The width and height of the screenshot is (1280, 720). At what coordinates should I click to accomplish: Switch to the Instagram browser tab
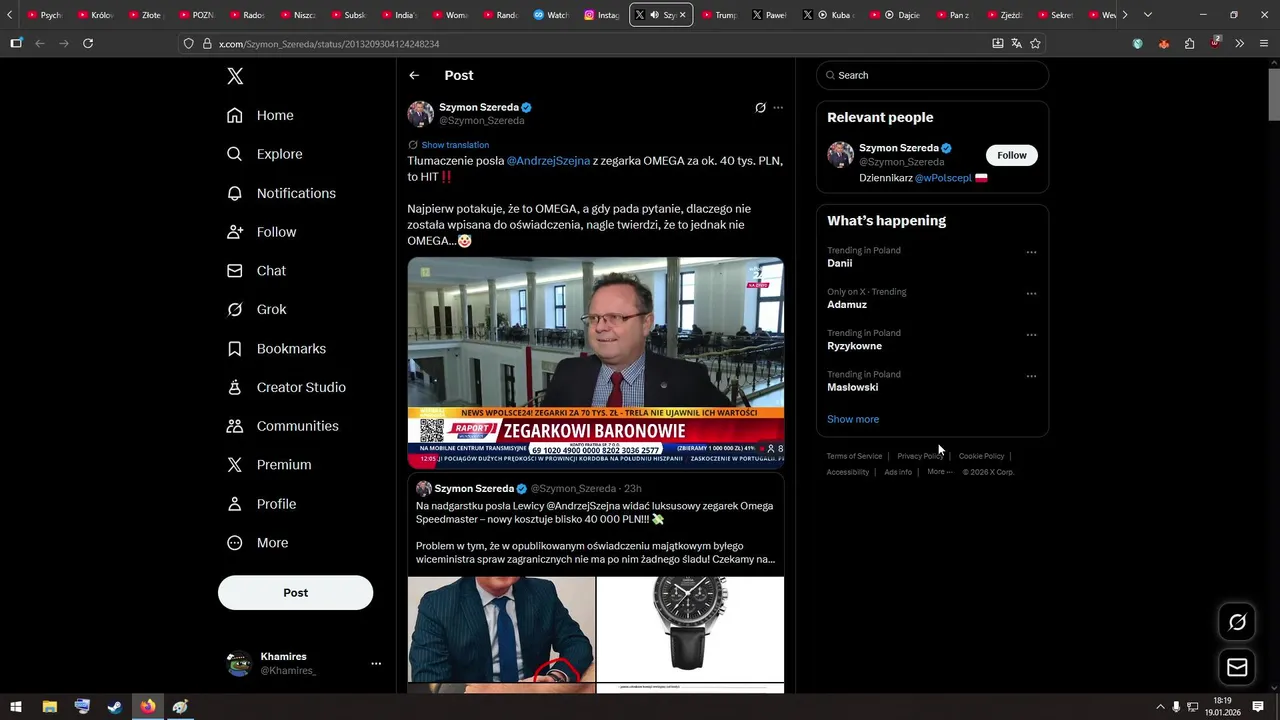(x=603, y=15)
